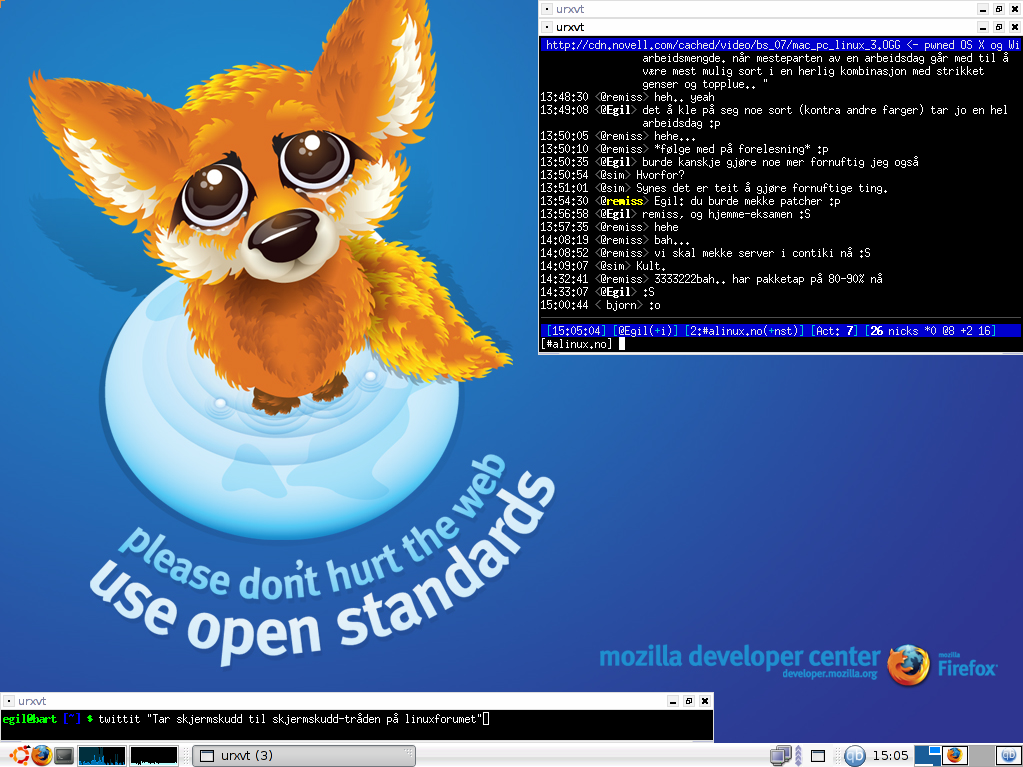Maximize the IRC urxvt window
Viewport: 1023px width, 767px height.
pos(999,27)
